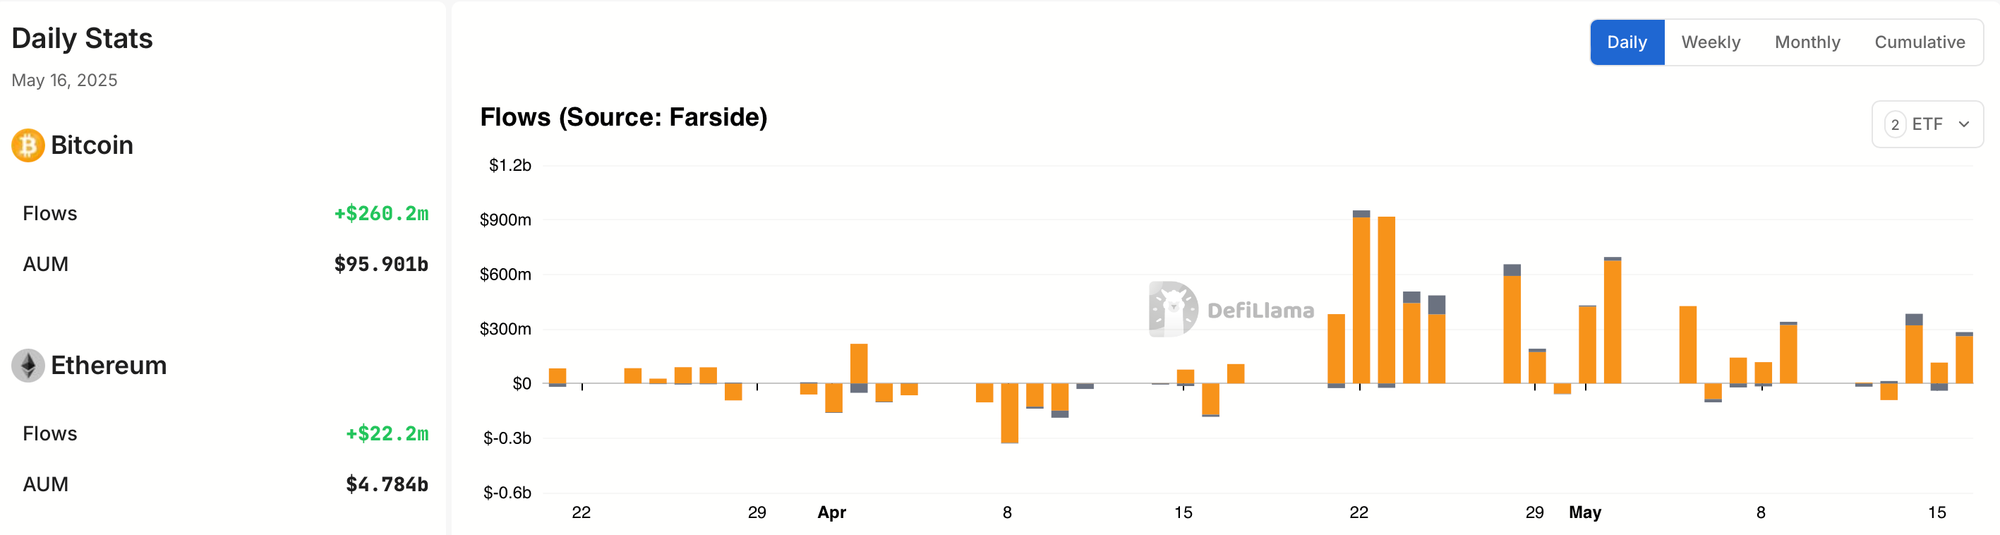Choose the Monthly flows view

coord(1807,42)
